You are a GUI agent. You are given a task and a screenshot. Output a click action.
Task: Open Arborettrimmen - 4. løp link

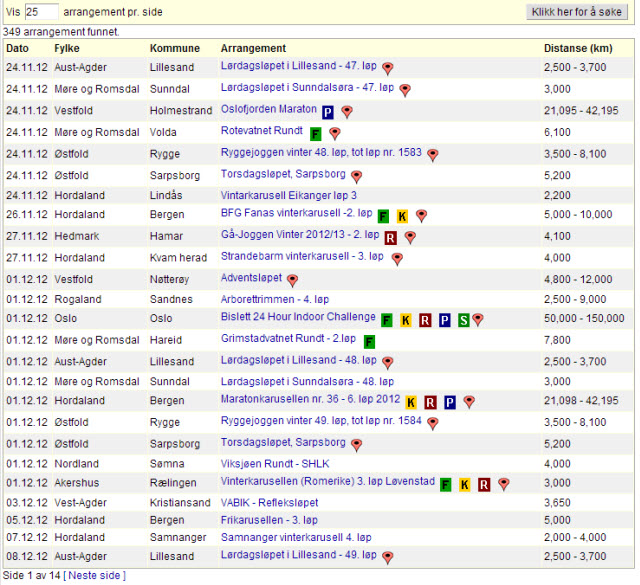pos(275,299)
